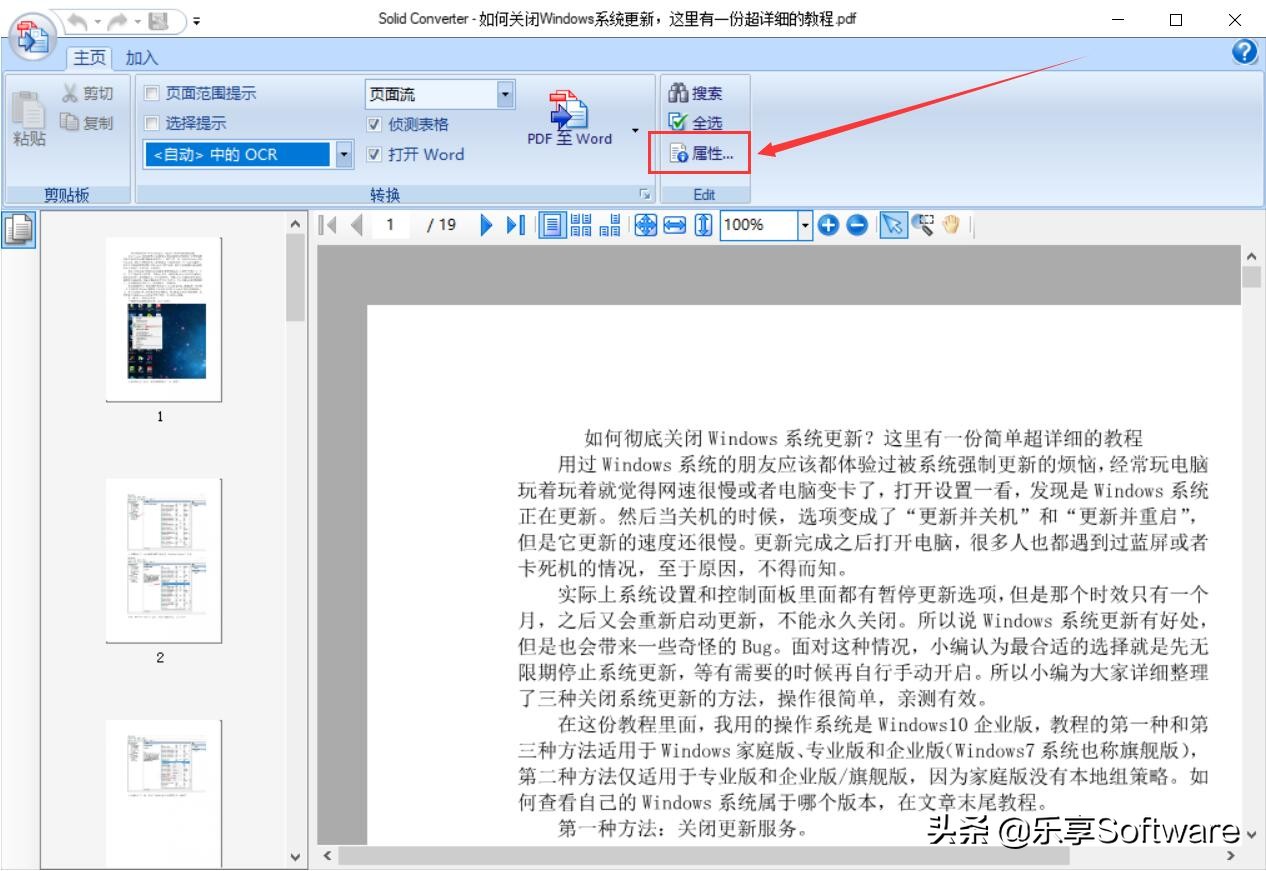Open the 转换 group dialog launcher
Image resolution: width=1266 pixels, height=871 pixels.
point(644,194)
